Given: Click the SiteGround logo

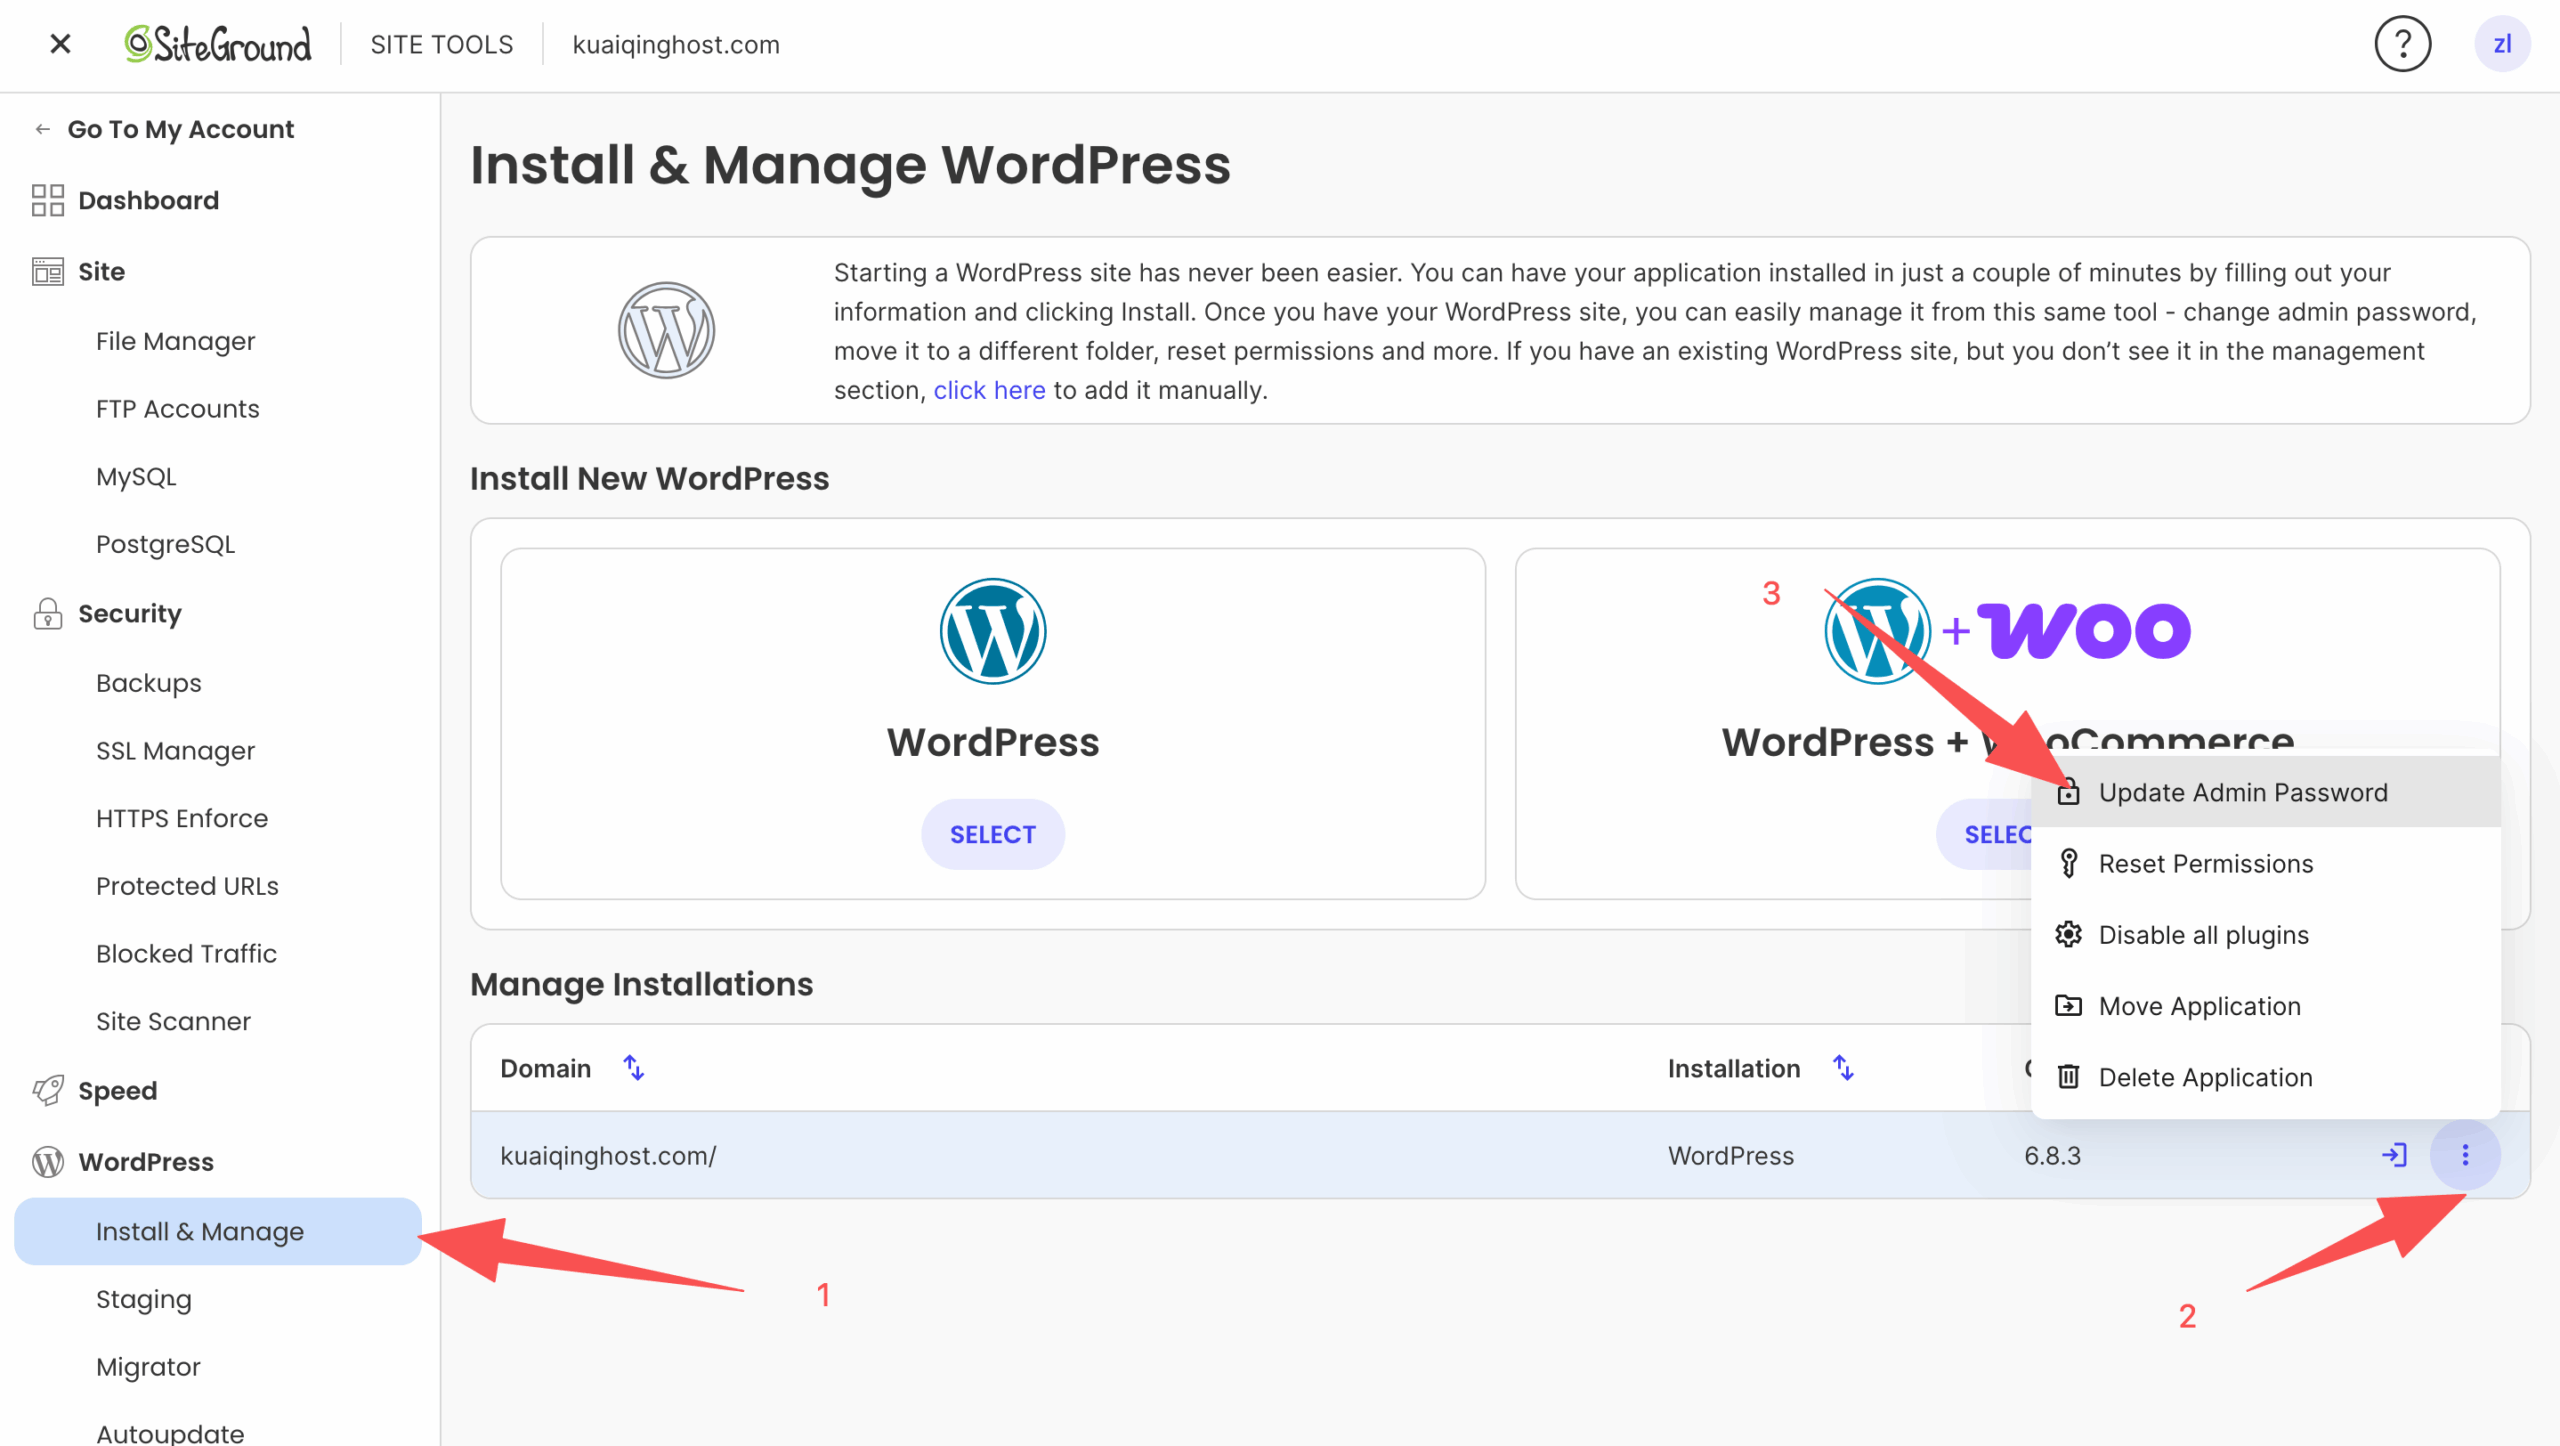Looking at the screenshot, I should pyautogui.click(x=218, y=44).
